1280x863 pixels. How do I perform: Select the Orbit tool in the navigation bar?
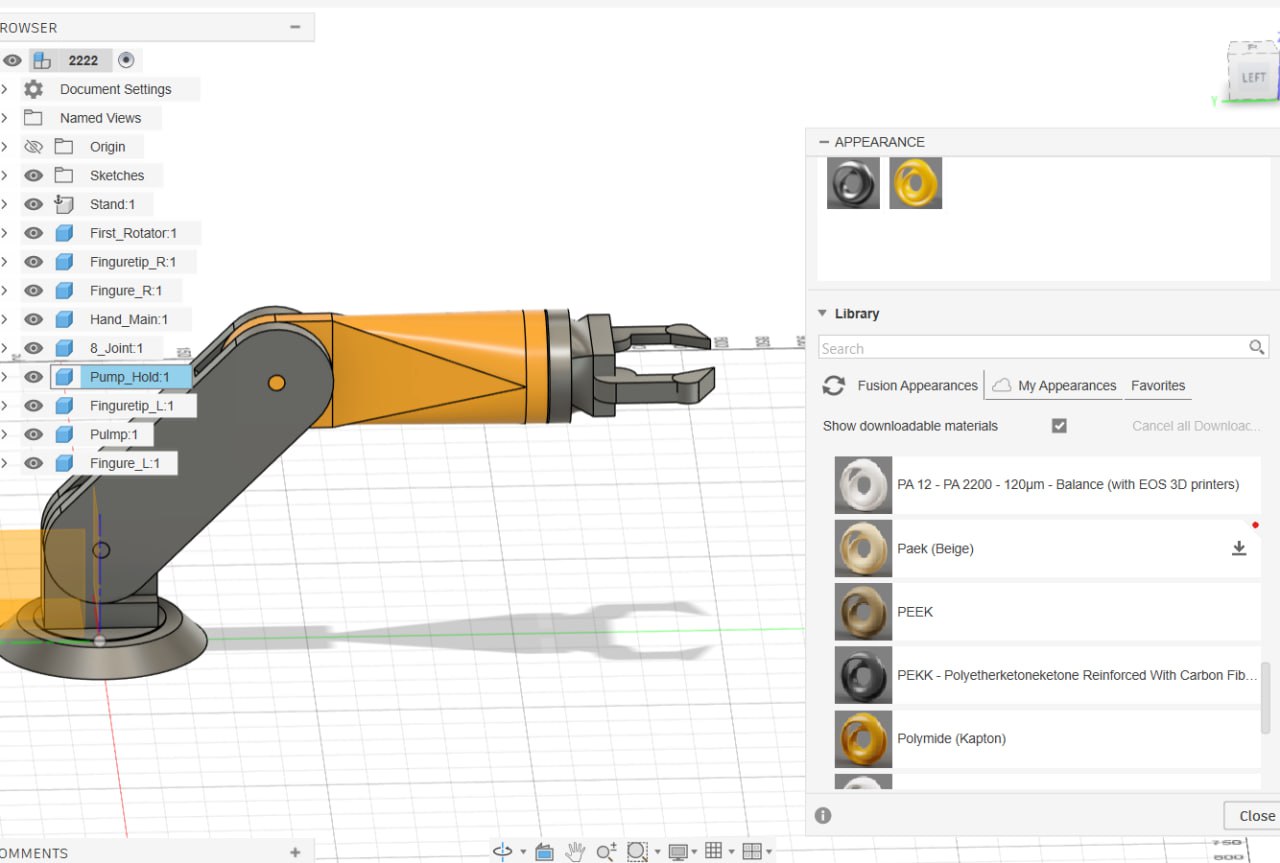pos(504,851)
